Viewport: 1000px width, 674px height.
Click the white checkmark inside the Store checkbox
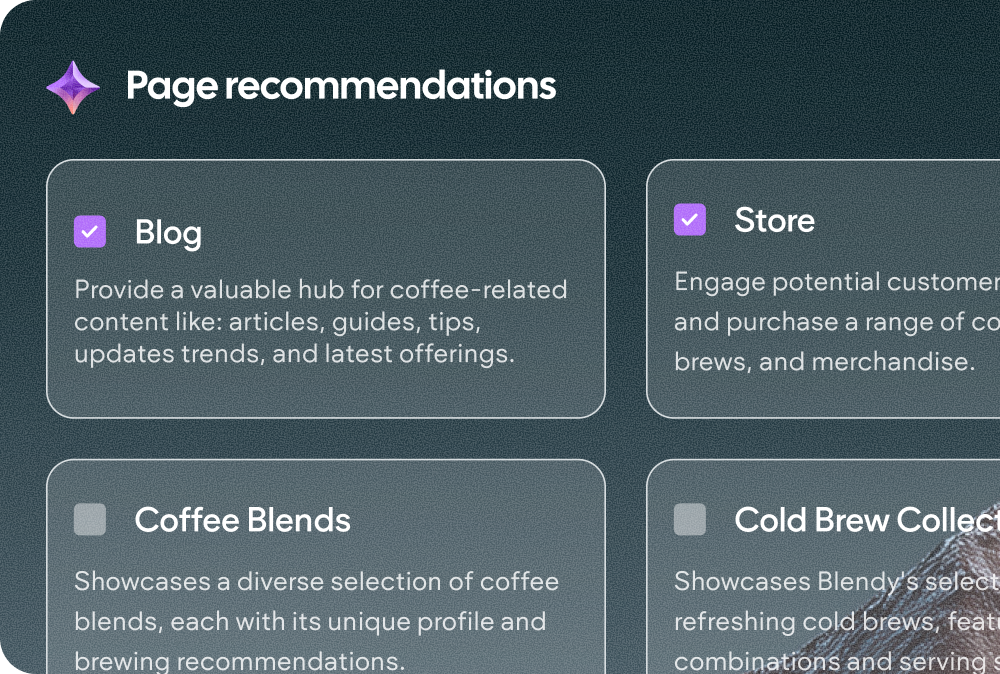point(690,220)
